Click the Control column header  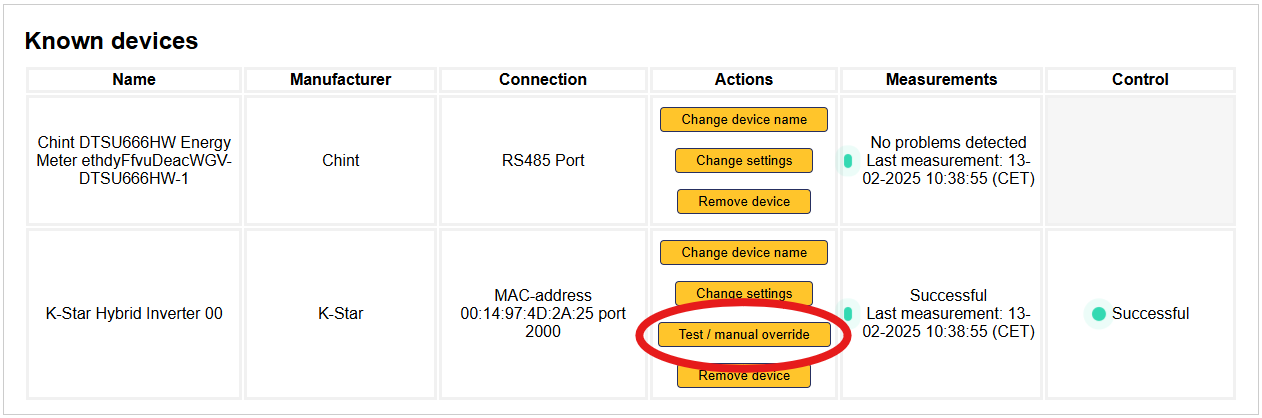[x=1140, y=79]
